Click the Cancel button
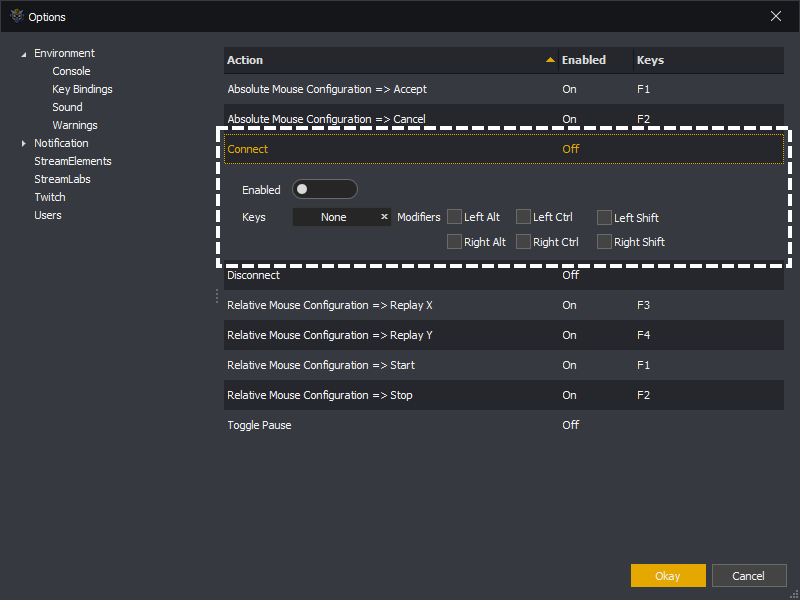800x600 pixels. pos(749,576)
